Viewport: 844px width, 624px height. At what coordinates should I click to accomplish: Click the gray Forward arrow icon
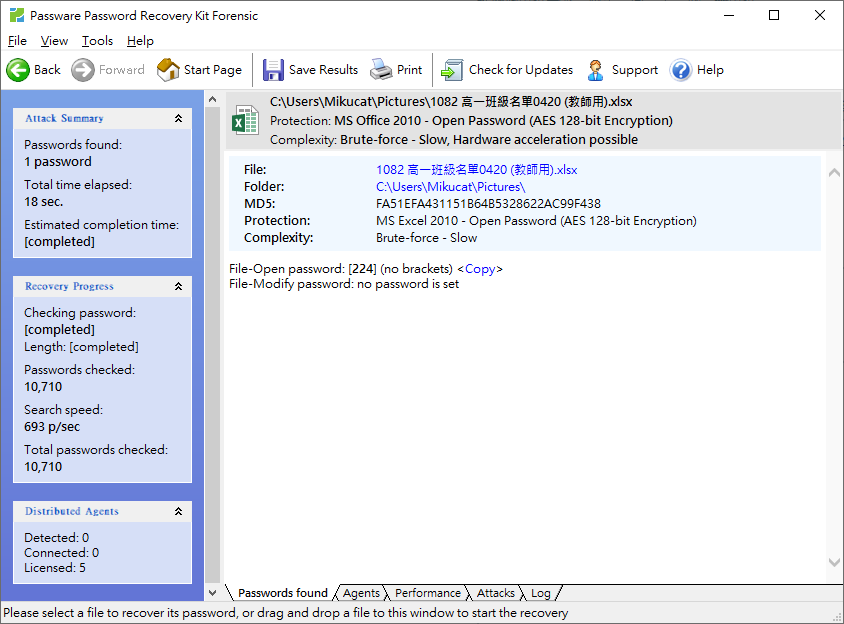83,70
